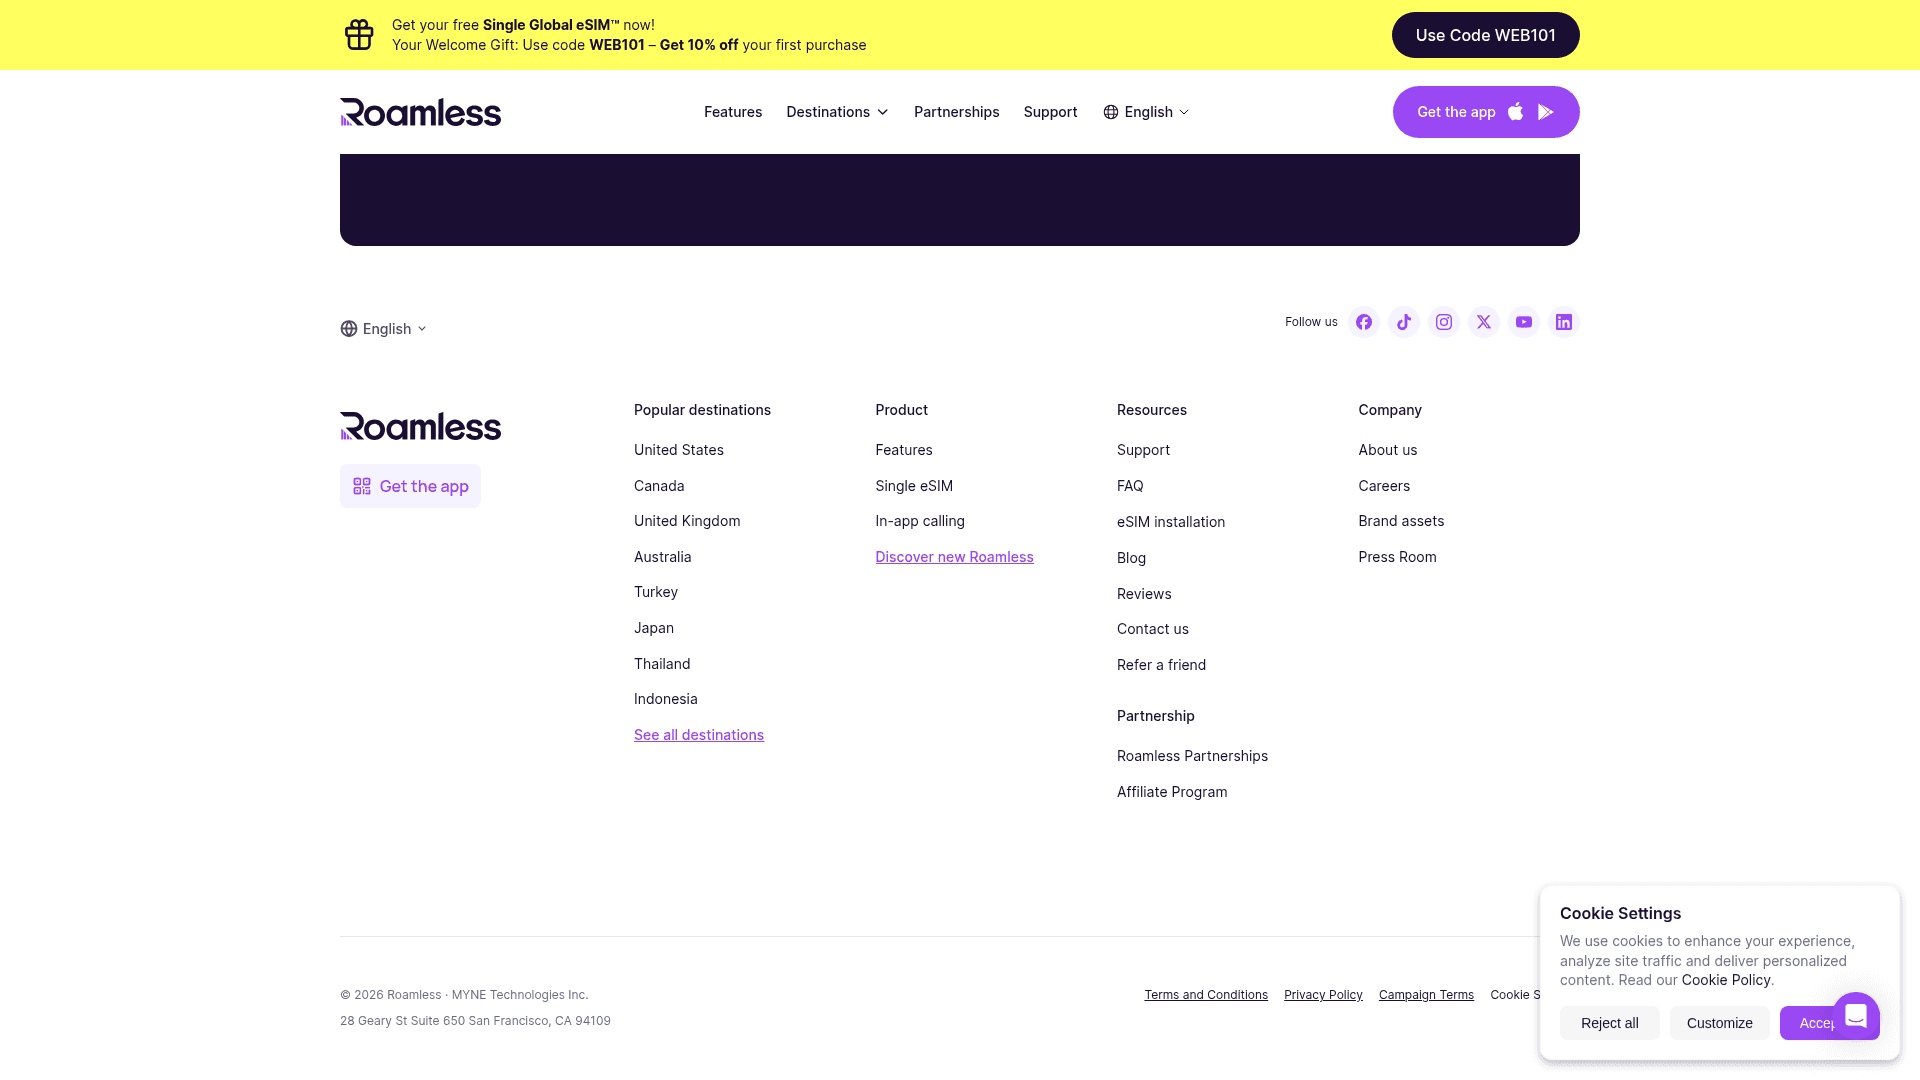Open Roamless TikTok profile
Image resolution: width=1920 pixels, height=1080 pixels.
[1404, 322]
